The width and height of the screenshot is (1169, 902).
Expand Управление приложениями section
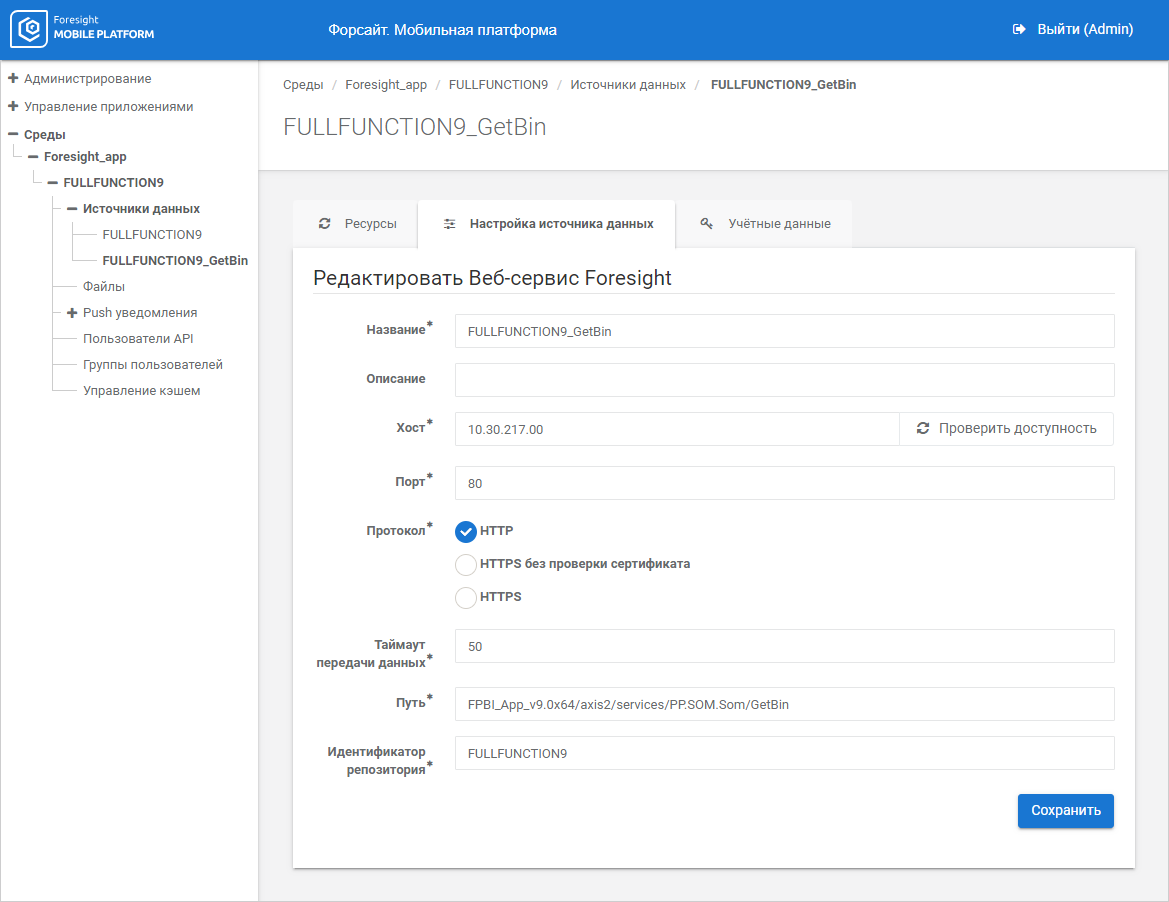(13, 106)
